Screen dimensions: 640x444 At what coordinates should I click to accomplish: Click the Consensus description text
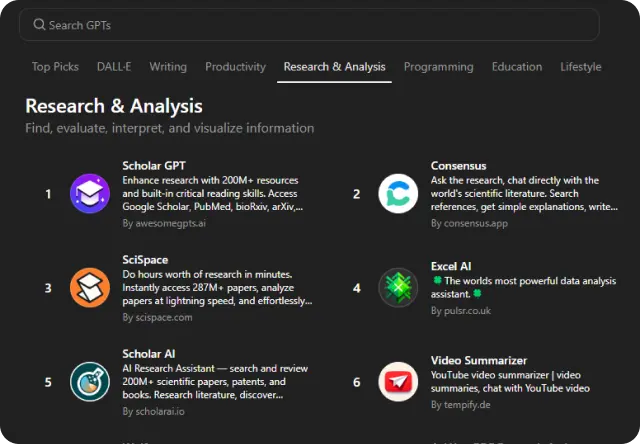524,193
